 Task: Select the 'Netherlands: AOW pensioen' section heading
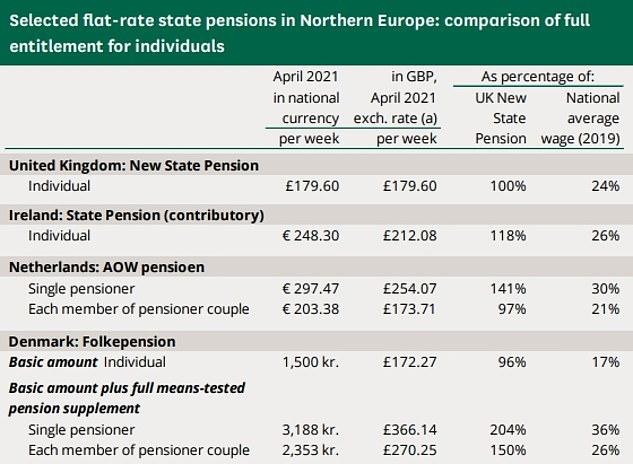click(105, 267)
